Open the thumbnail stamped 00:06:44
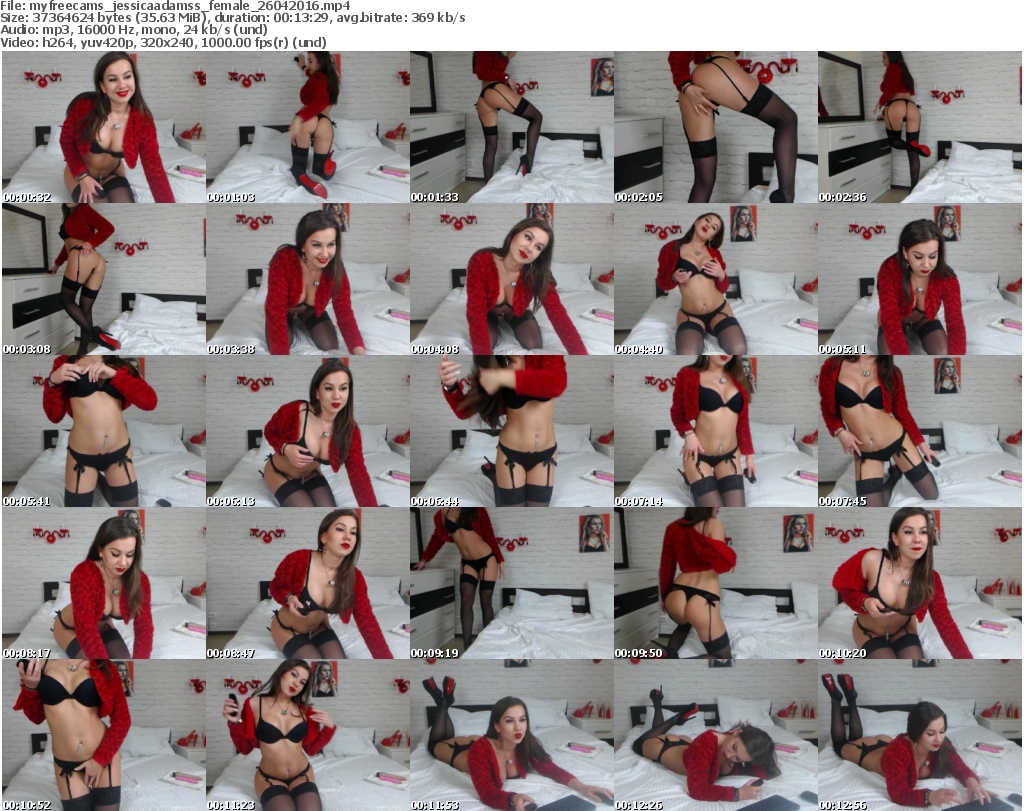 click(x=512, y=432)
